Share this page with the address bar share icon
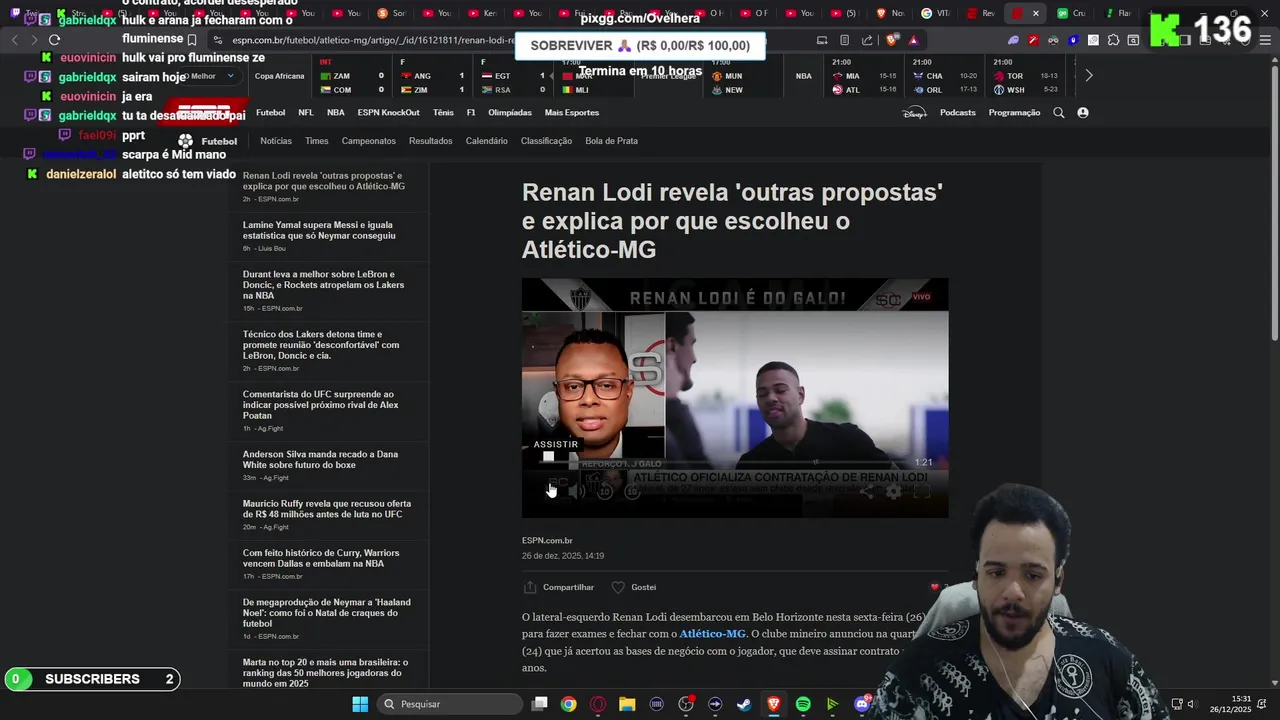 [867, 40]
